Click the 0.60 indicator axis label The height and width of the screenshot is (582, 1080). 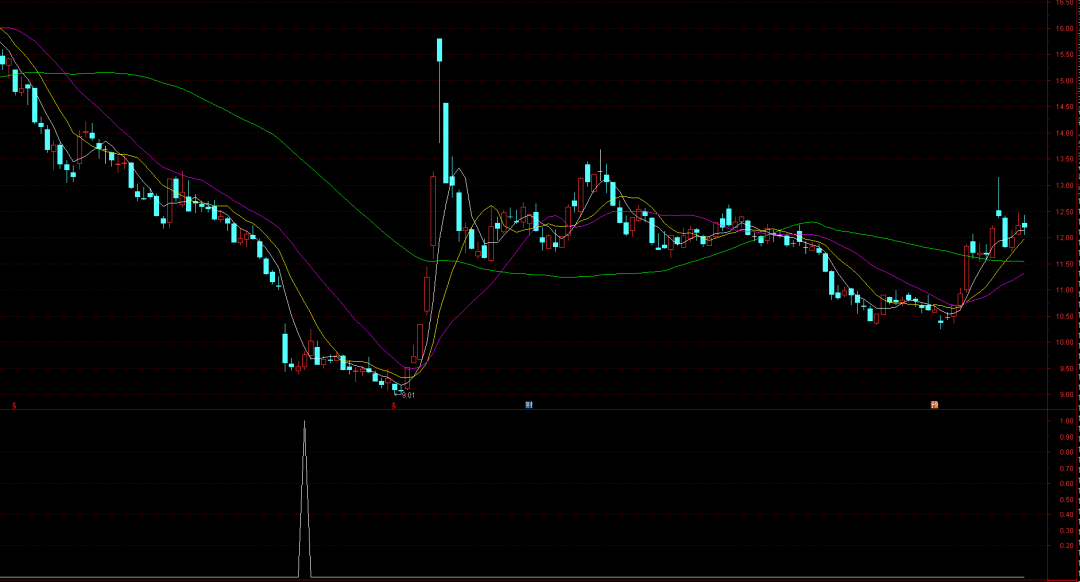click(1066, 484)
